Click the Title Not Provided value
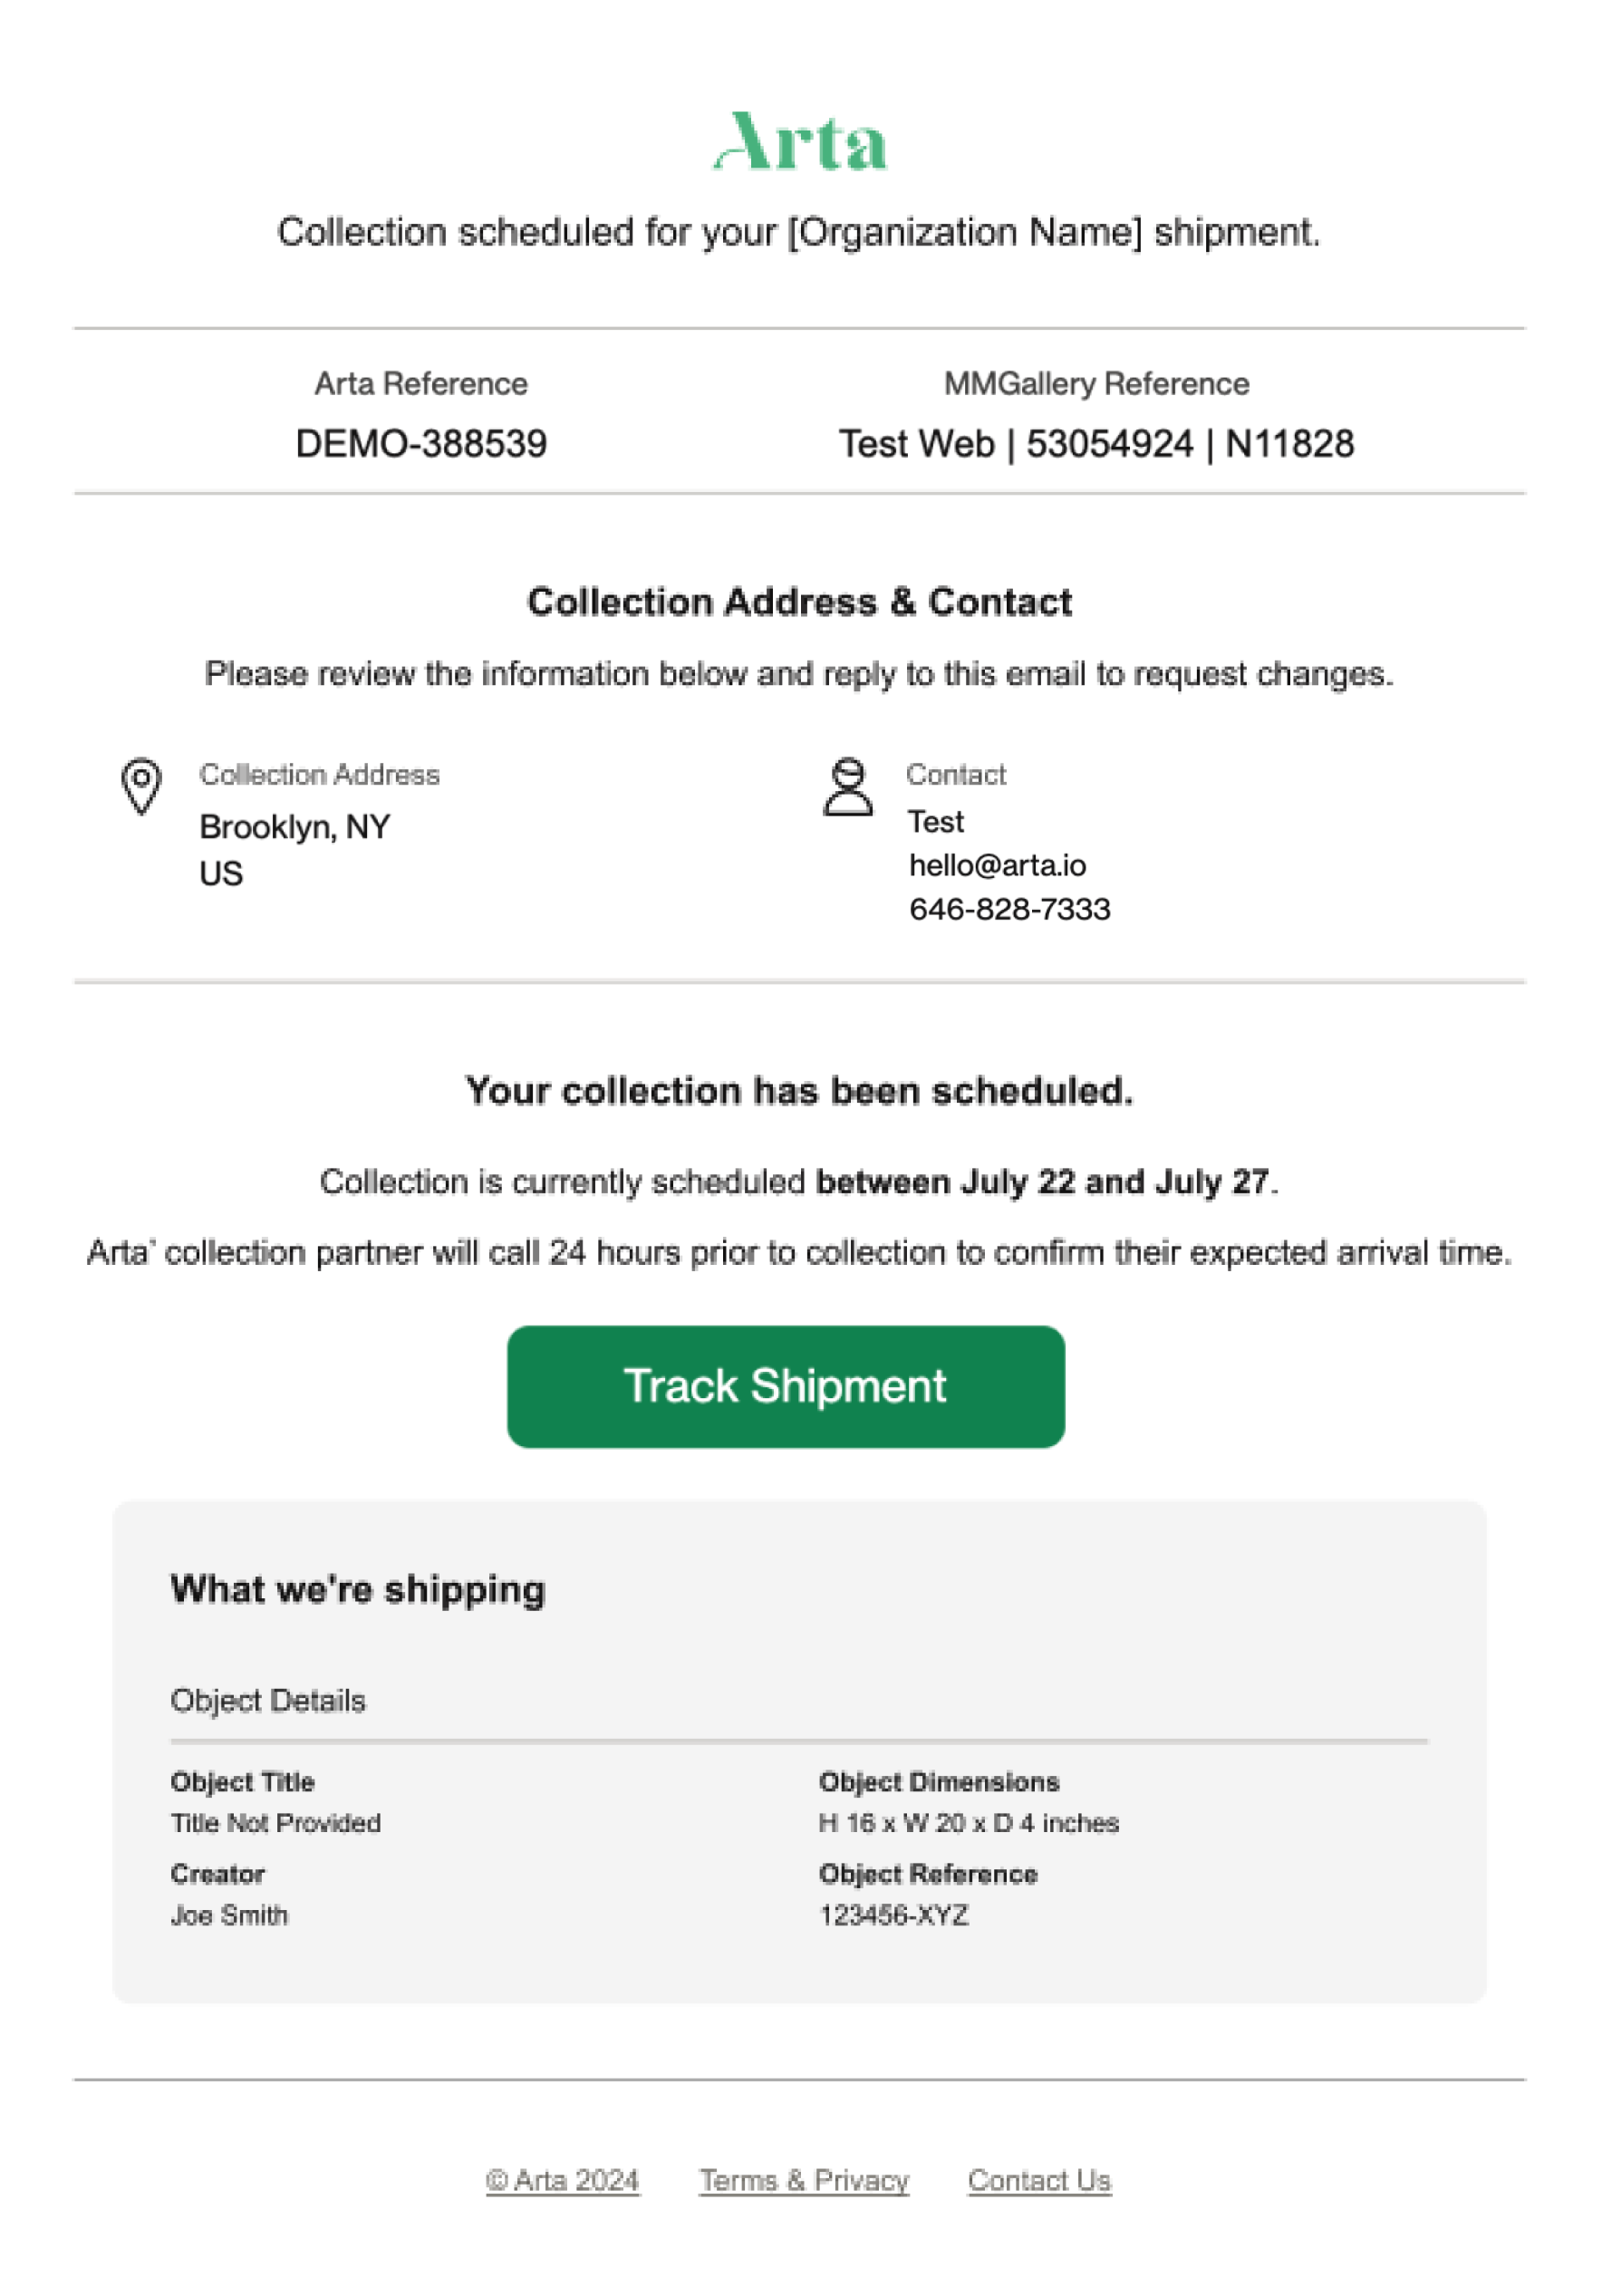Viewport: 1602px width, 2296px height. (x=275, y=1824)
